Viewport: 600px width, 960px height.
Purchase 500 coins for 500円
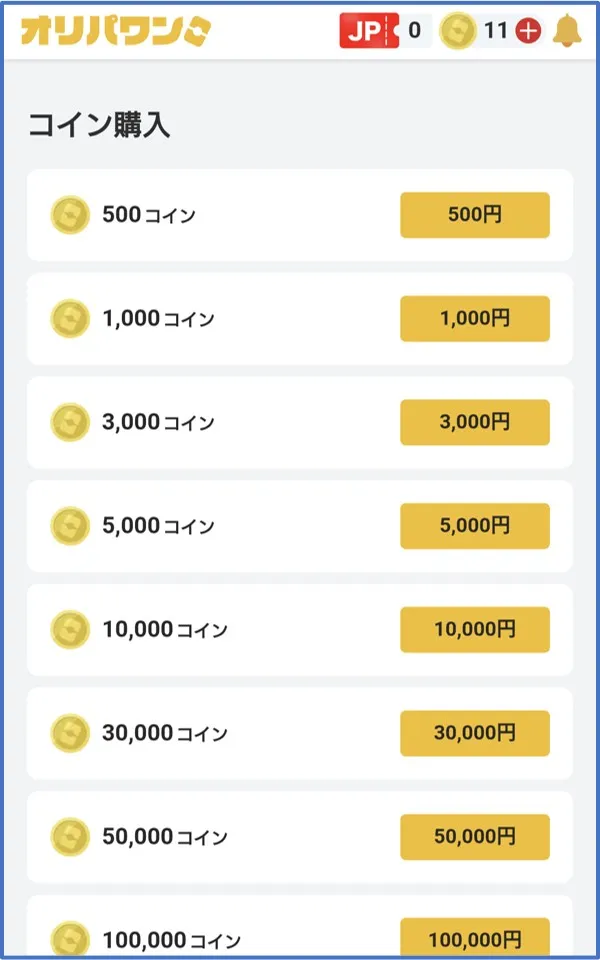474,213
